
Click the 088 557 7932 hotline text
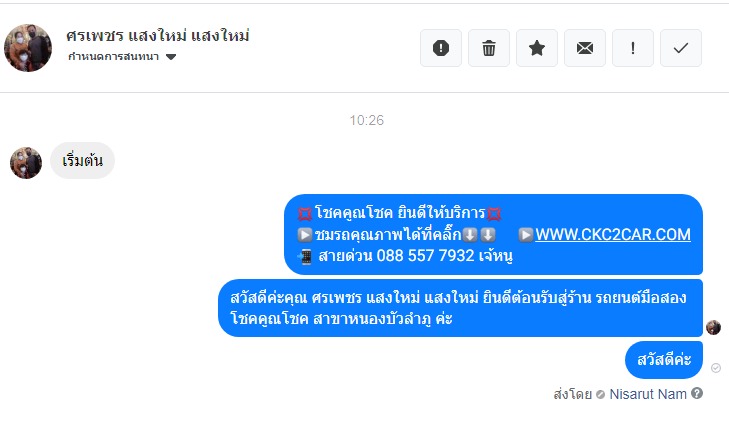pos(425,255)
